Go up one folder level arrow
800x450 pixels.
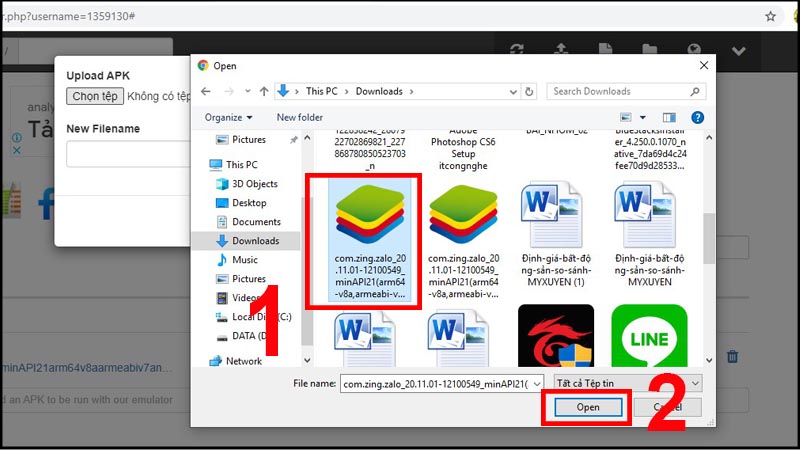point(264,91)
